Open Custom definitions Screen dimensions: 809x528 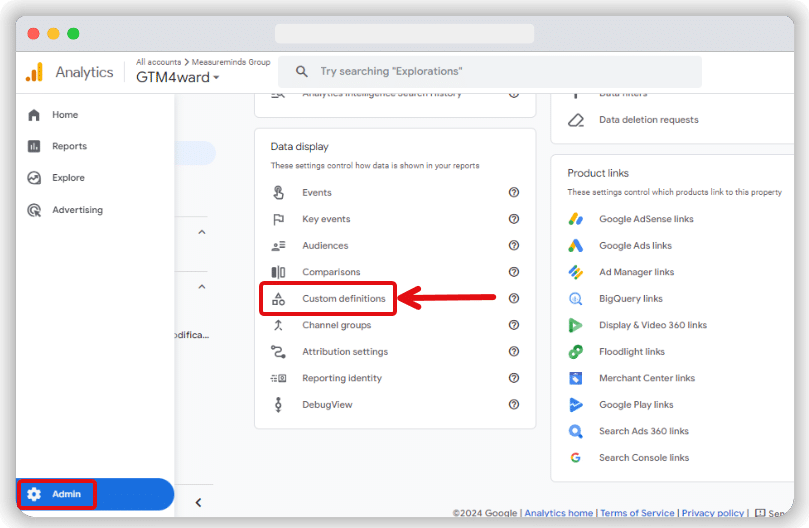(344, 298)
